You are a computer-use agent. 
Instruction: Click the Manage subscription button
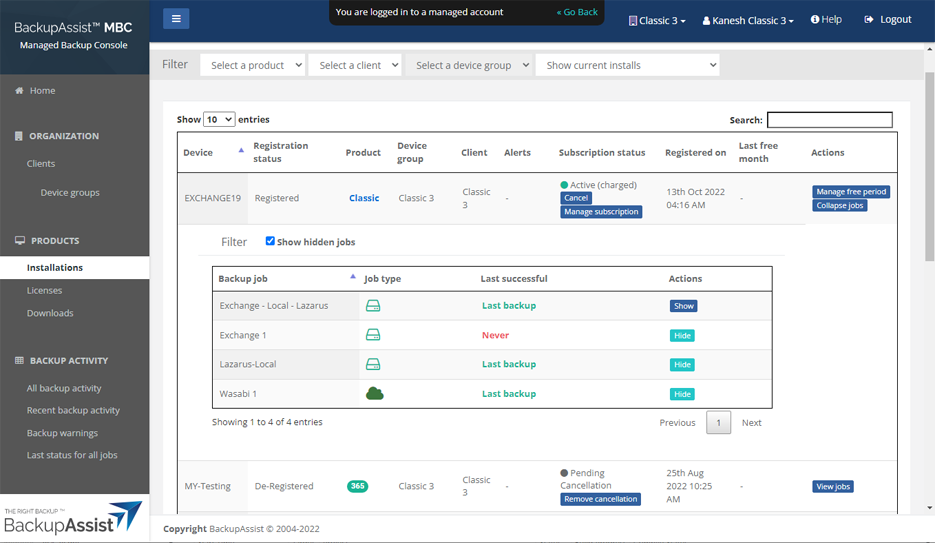(601, 212)
